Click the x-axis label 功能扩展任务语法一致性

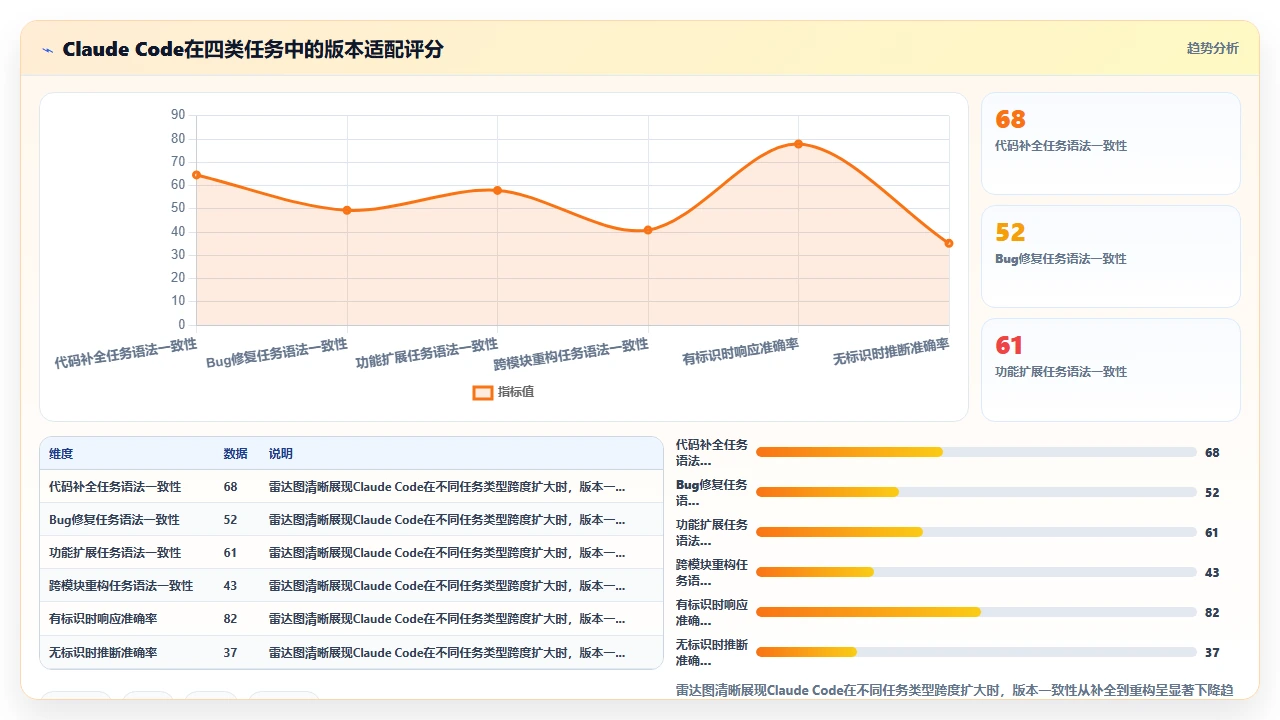[427, 353]
